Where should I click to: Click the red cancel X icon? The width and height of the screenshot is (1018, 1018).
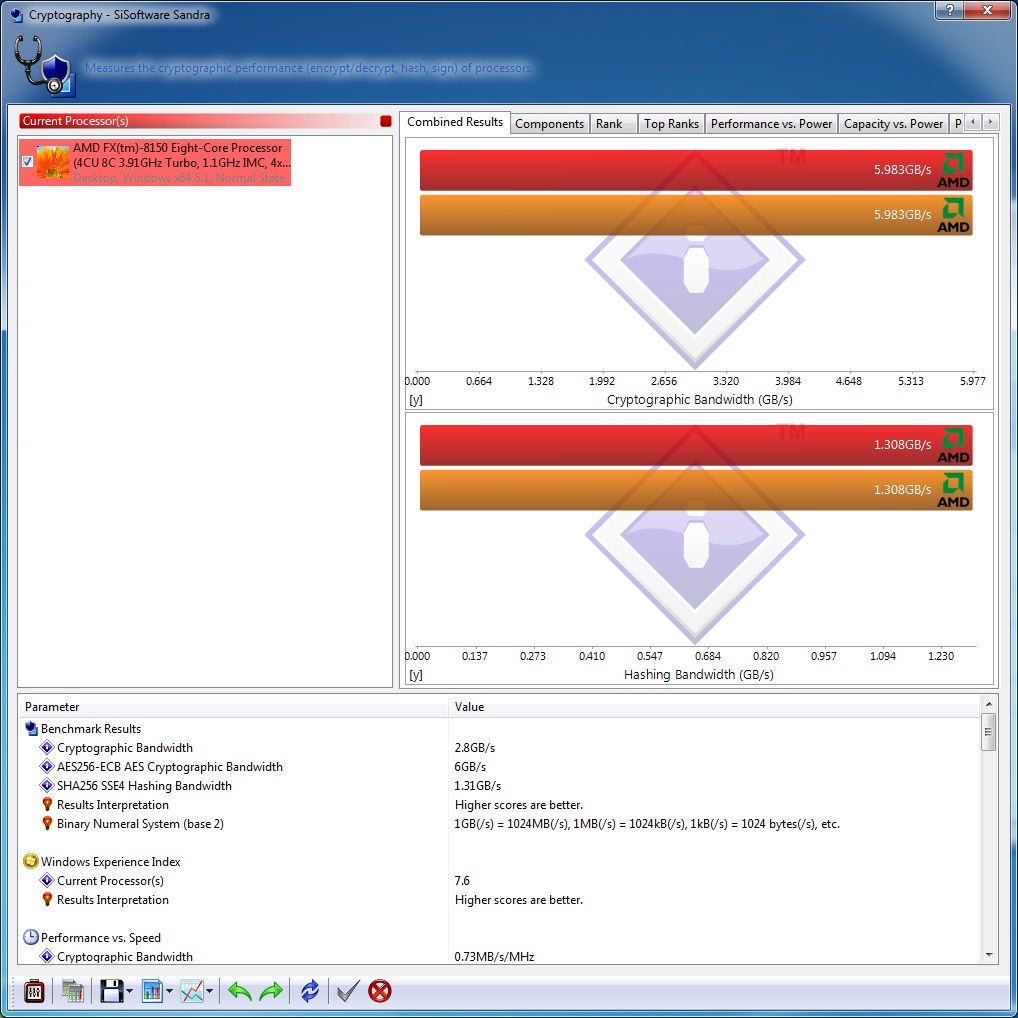380,991
